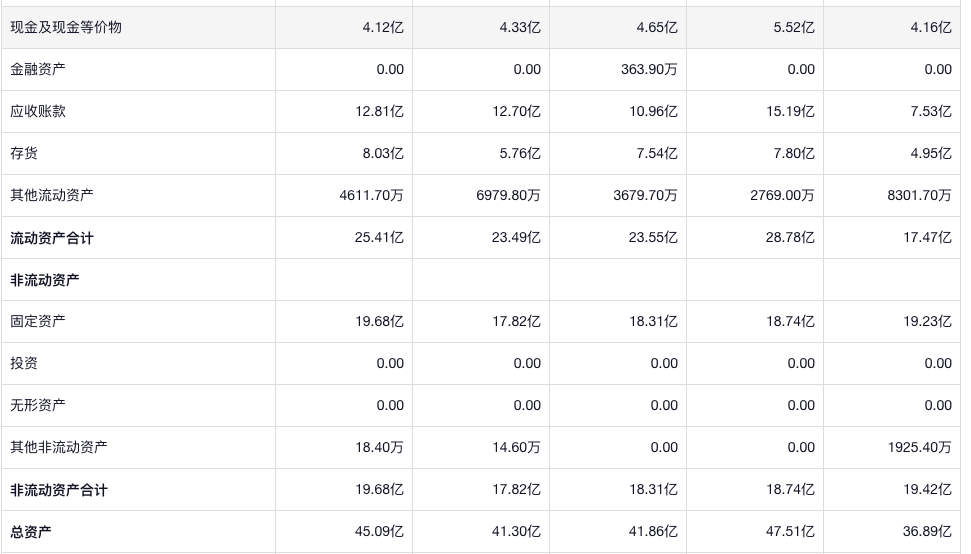Select the 金融资产 row label
The height and width of the screenshot is (554, 971).
39,70
